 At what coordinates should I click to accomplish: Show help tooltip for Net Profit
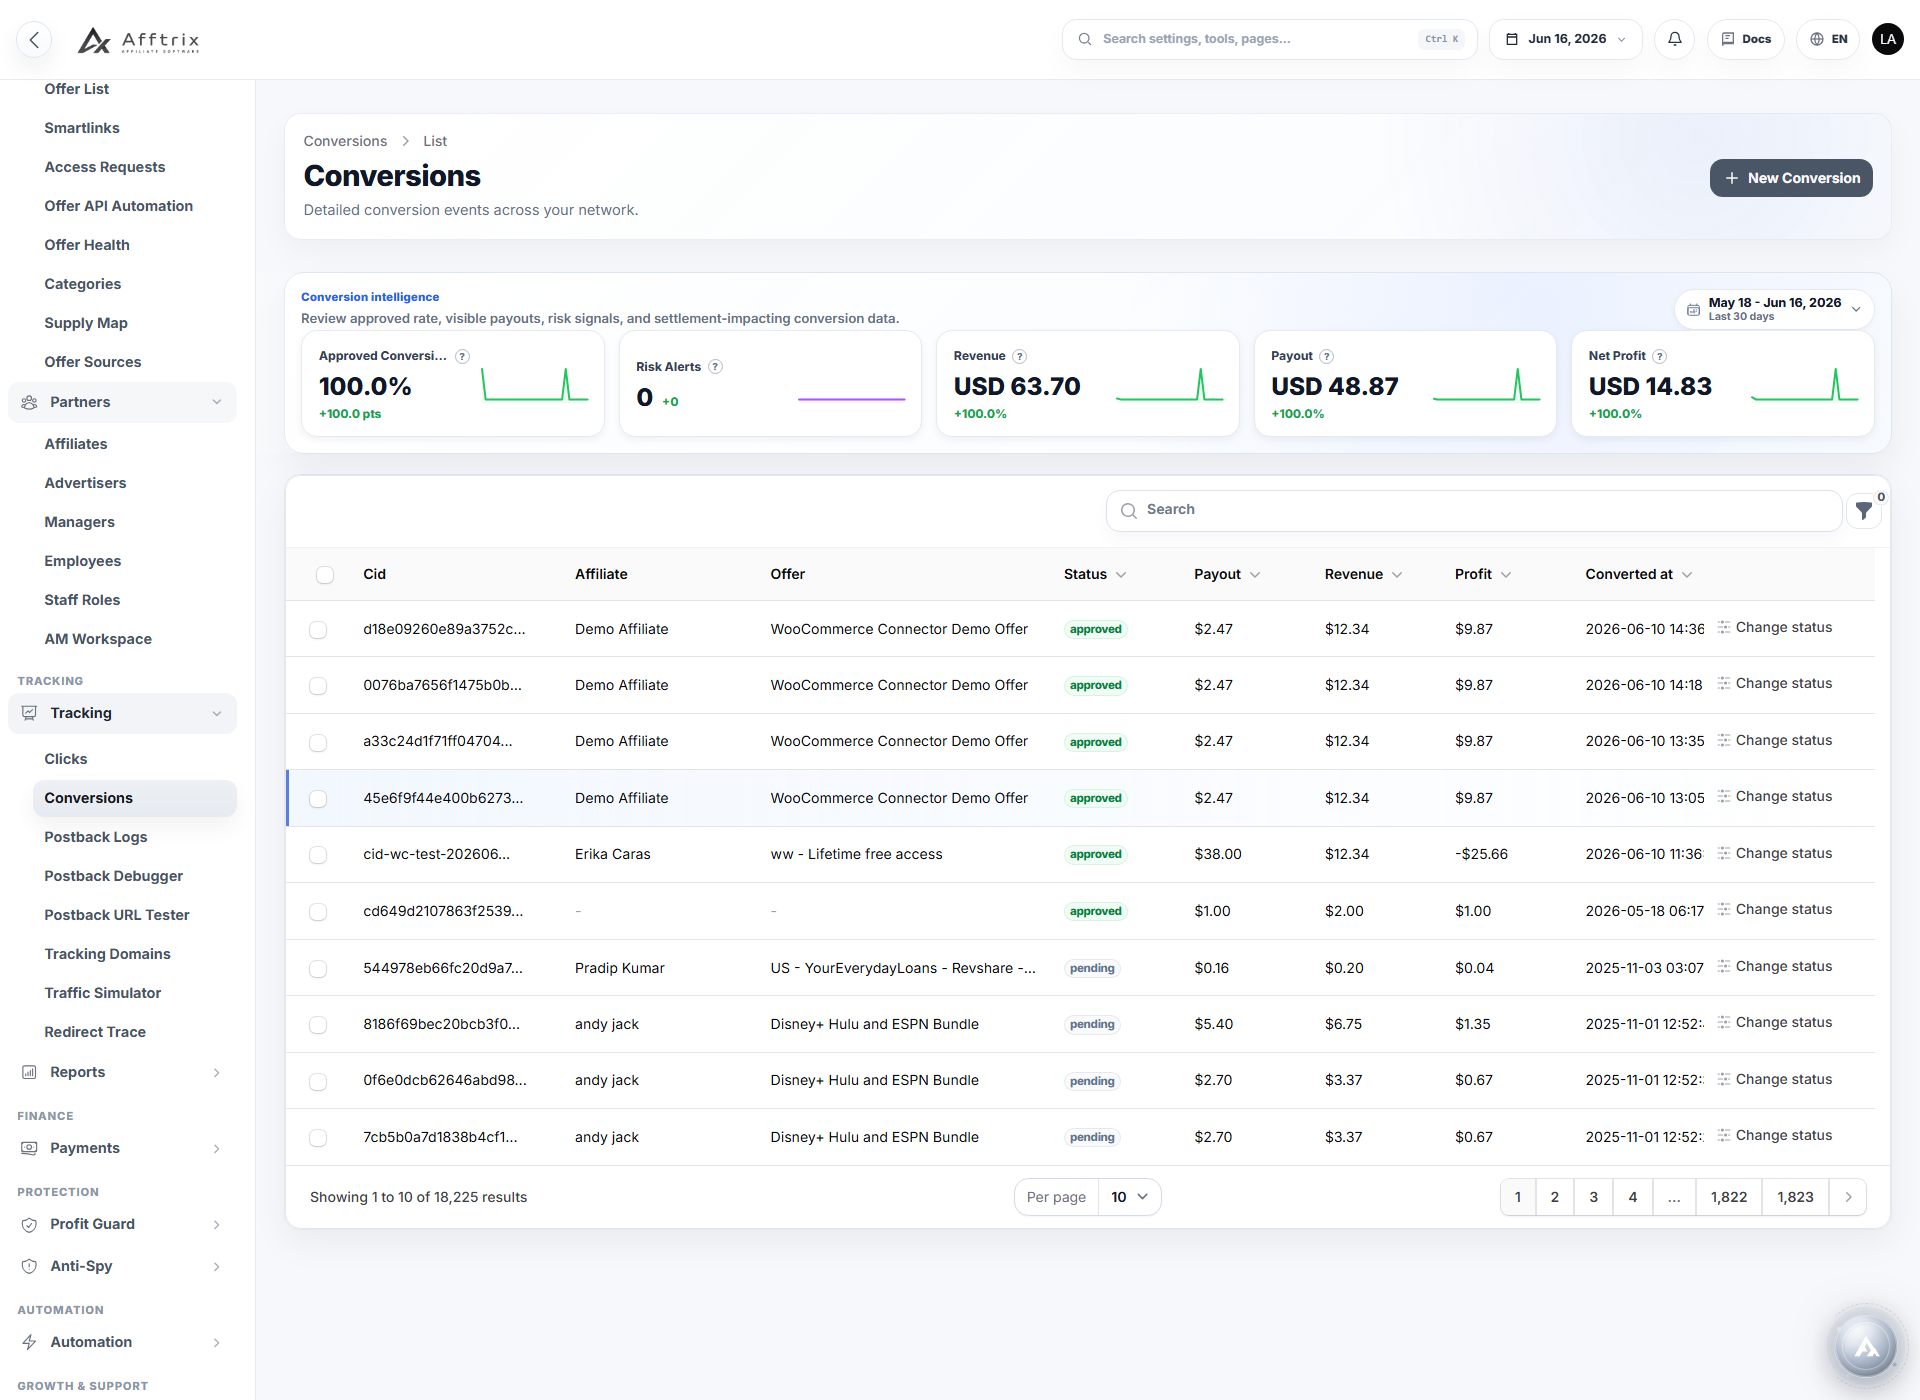[x=1659, y=356]
